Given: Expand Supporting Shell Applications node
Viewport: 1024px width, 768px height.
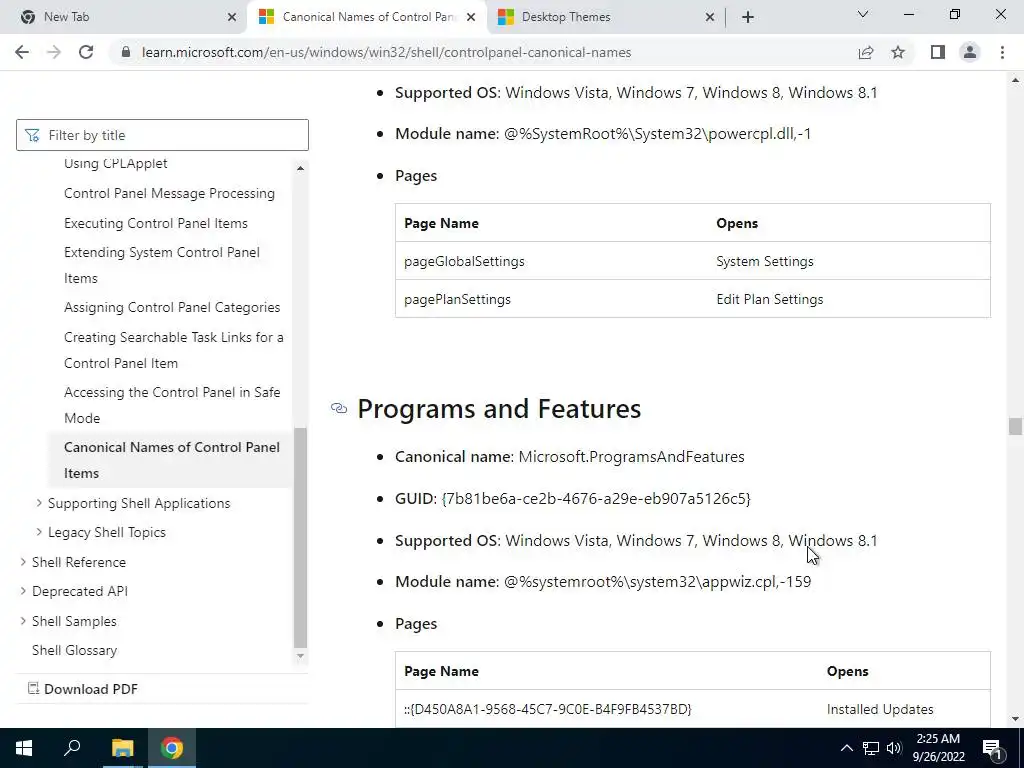Looking at the screenshot, I should pos(39,503).
